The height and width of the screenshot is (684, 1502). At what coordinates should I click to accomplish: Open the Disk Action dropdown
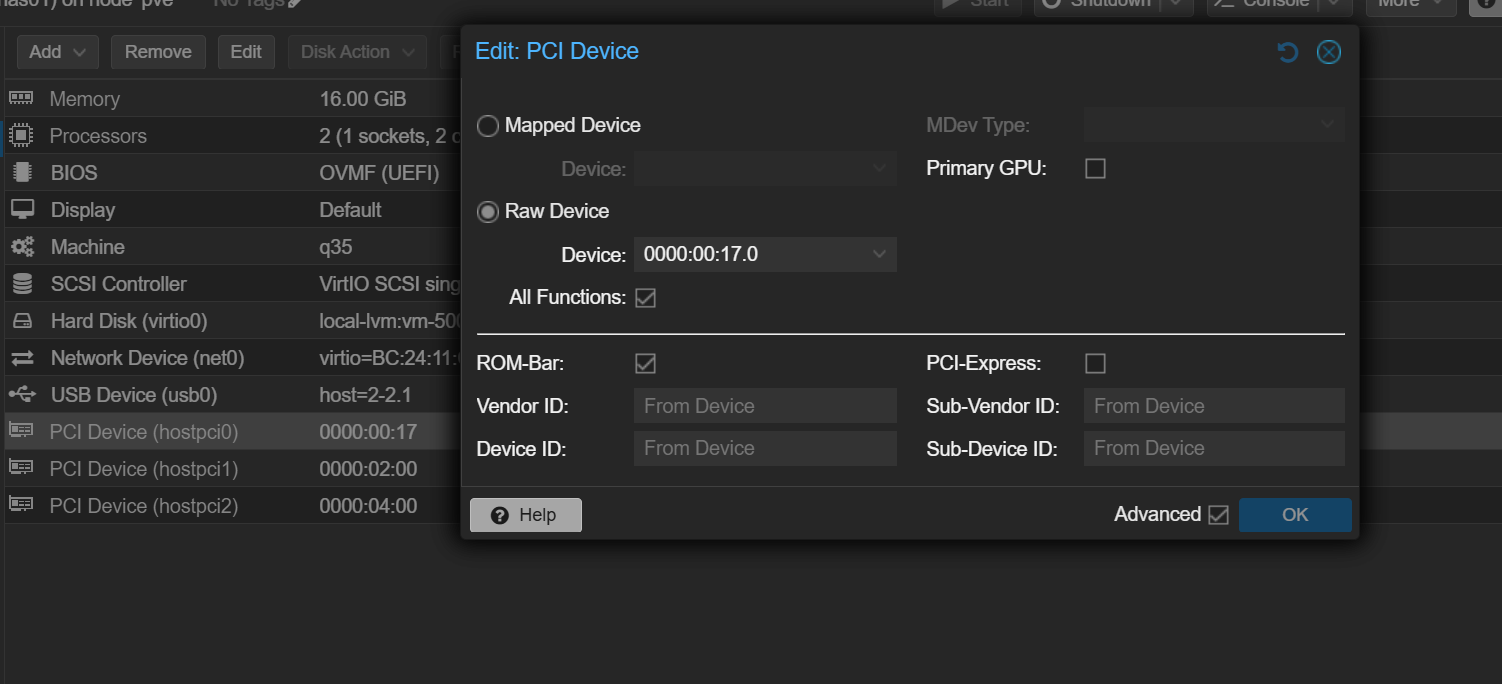[357, 52]
